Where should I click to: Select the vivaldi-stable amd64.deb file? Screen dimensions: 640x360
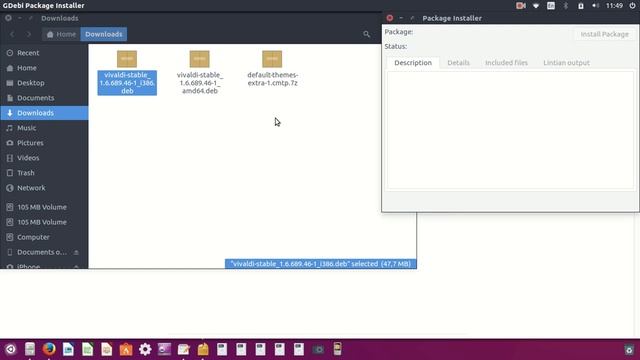pos(200,73)
